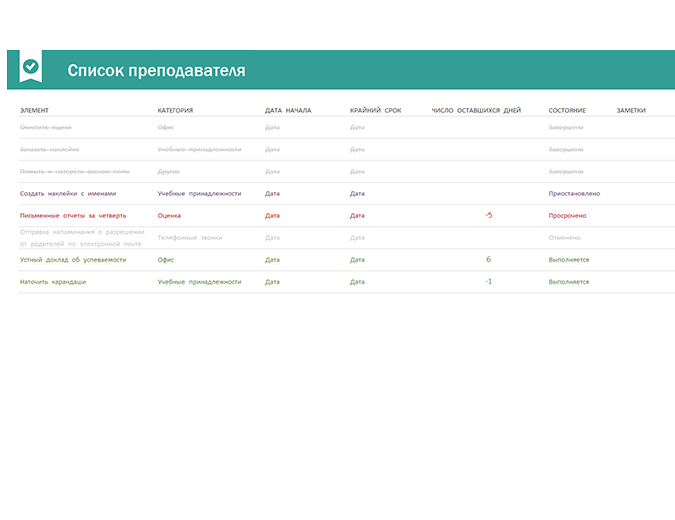Click deadline date in Заказать наклейки row
The image size is (675, 520).
coord(357,149)
